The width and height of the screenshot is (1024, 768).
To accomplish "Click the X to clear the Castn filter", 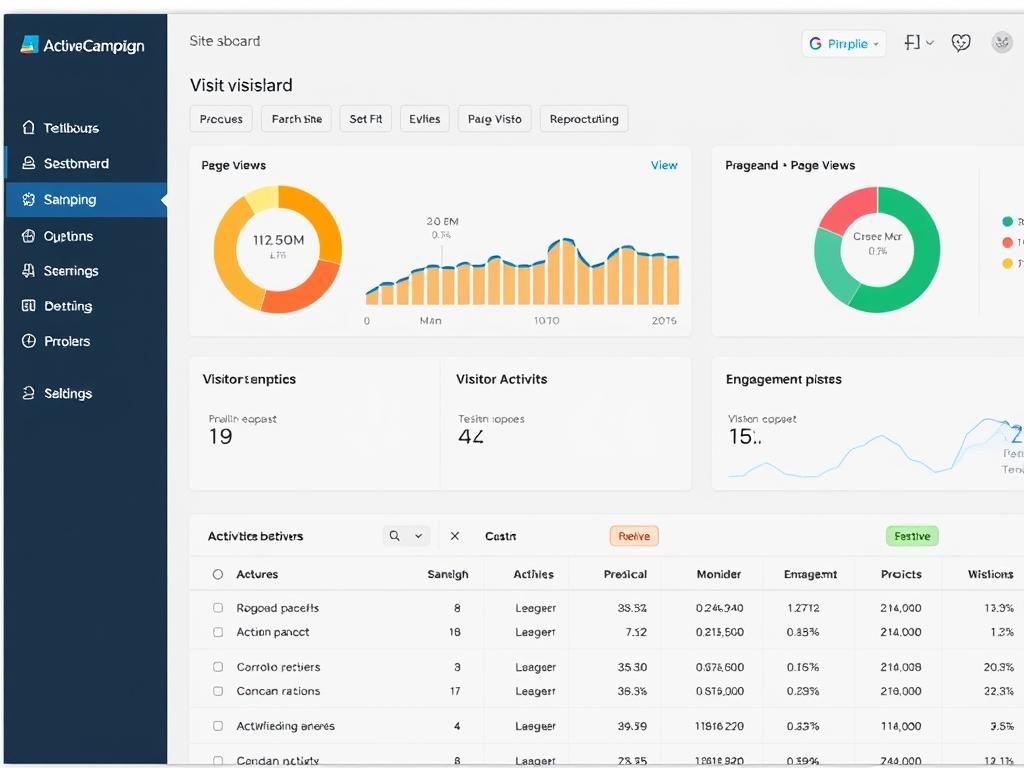I will (x=455, y=536).
